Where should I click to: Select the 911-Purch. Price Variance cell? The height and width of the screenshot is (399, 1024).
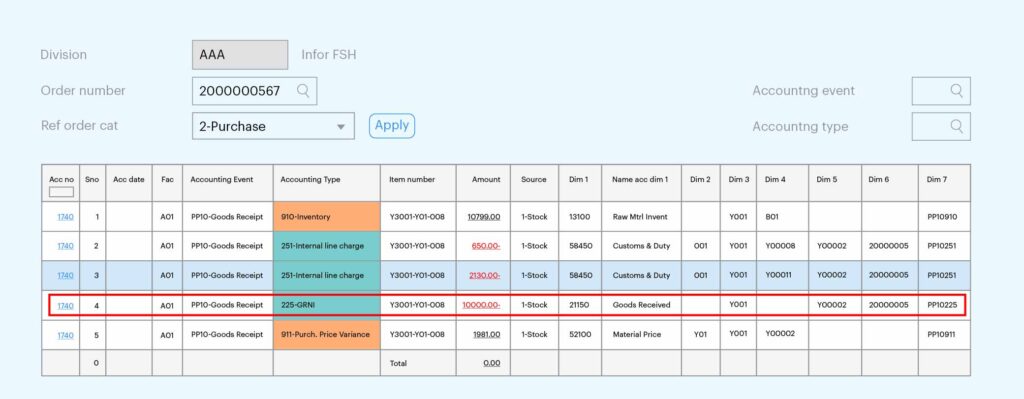click(327, 334)
